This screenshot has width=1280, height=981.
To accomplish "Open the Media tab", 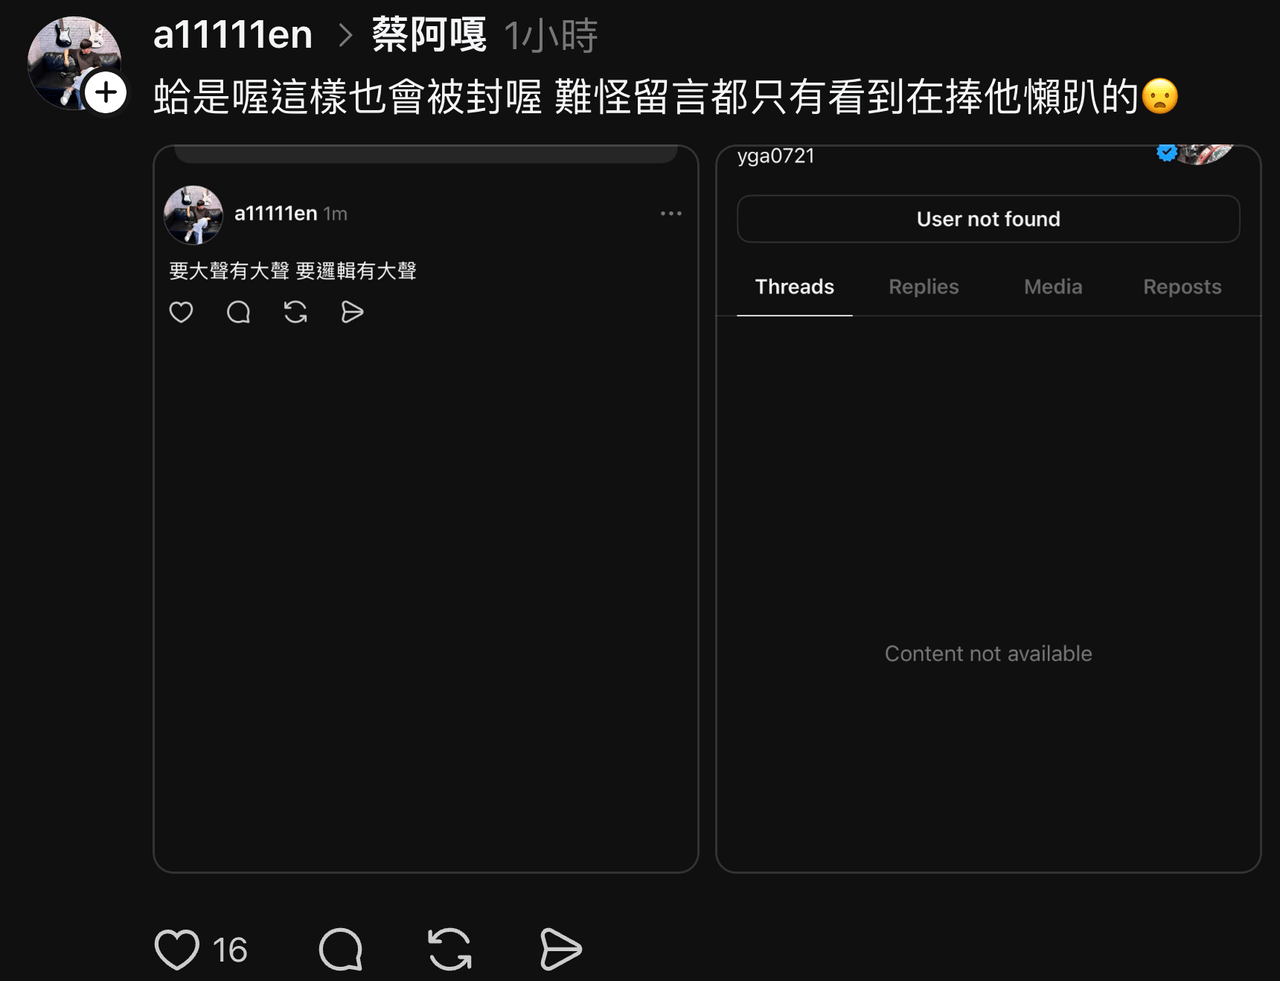I will coord(1053,287).
